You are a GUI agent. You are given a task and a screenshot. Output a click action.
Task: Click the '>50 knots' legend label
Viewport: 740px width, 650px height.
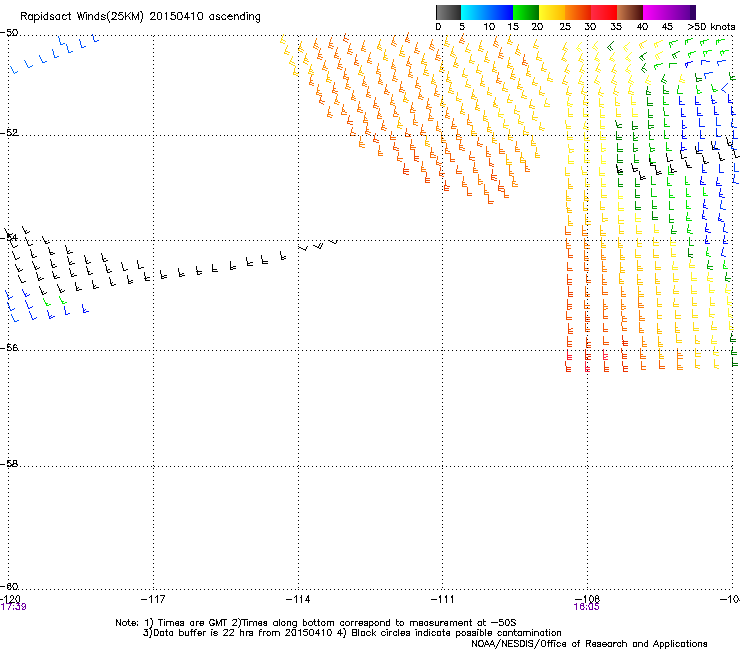[x=711, y=27]
